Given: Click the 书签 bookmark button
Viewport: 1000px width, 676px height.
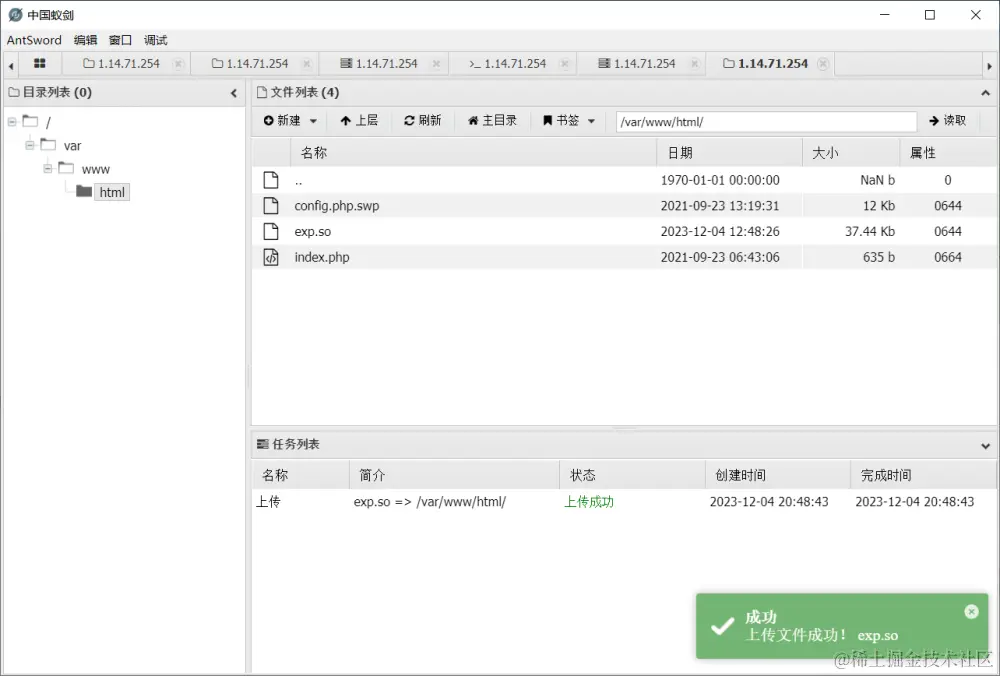Looking at the screenshot, I should click(x=561, y=121).
